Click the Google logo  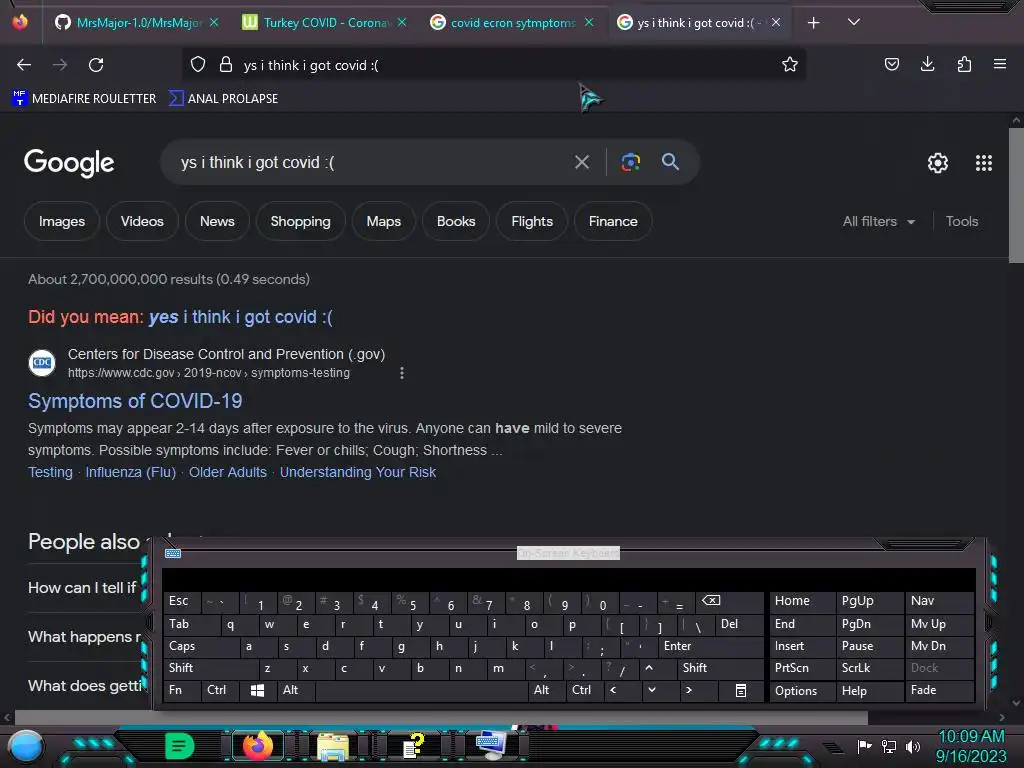coord(69,163)
